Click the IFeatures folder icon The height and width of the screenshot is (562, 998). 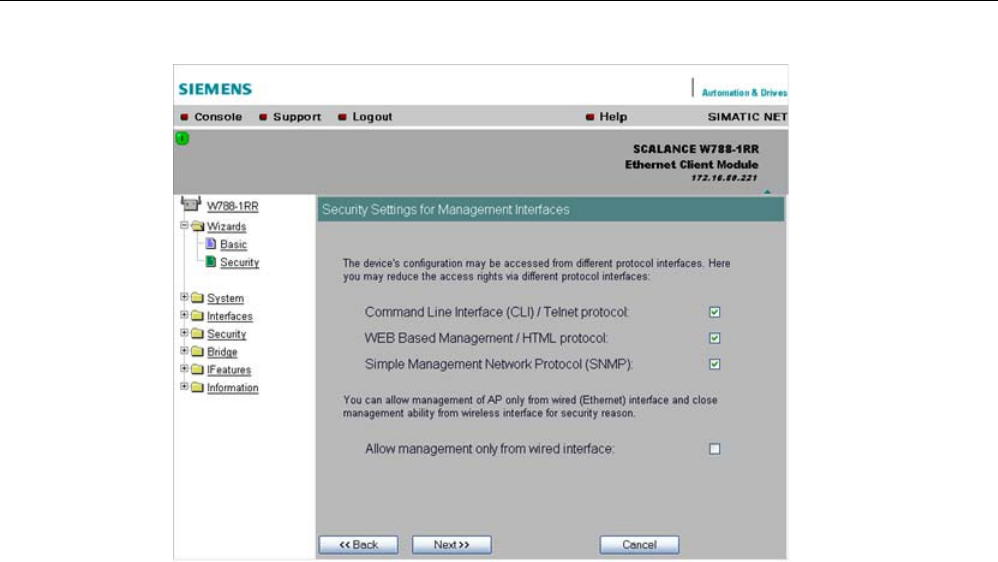click(197, 369)
